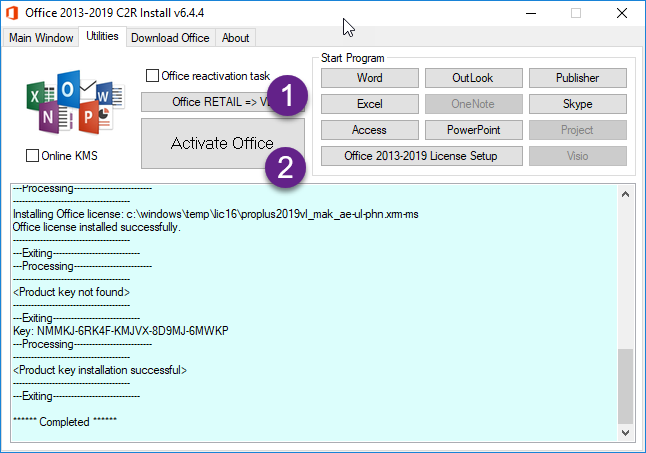Start Publisher program

click(578, 78)
